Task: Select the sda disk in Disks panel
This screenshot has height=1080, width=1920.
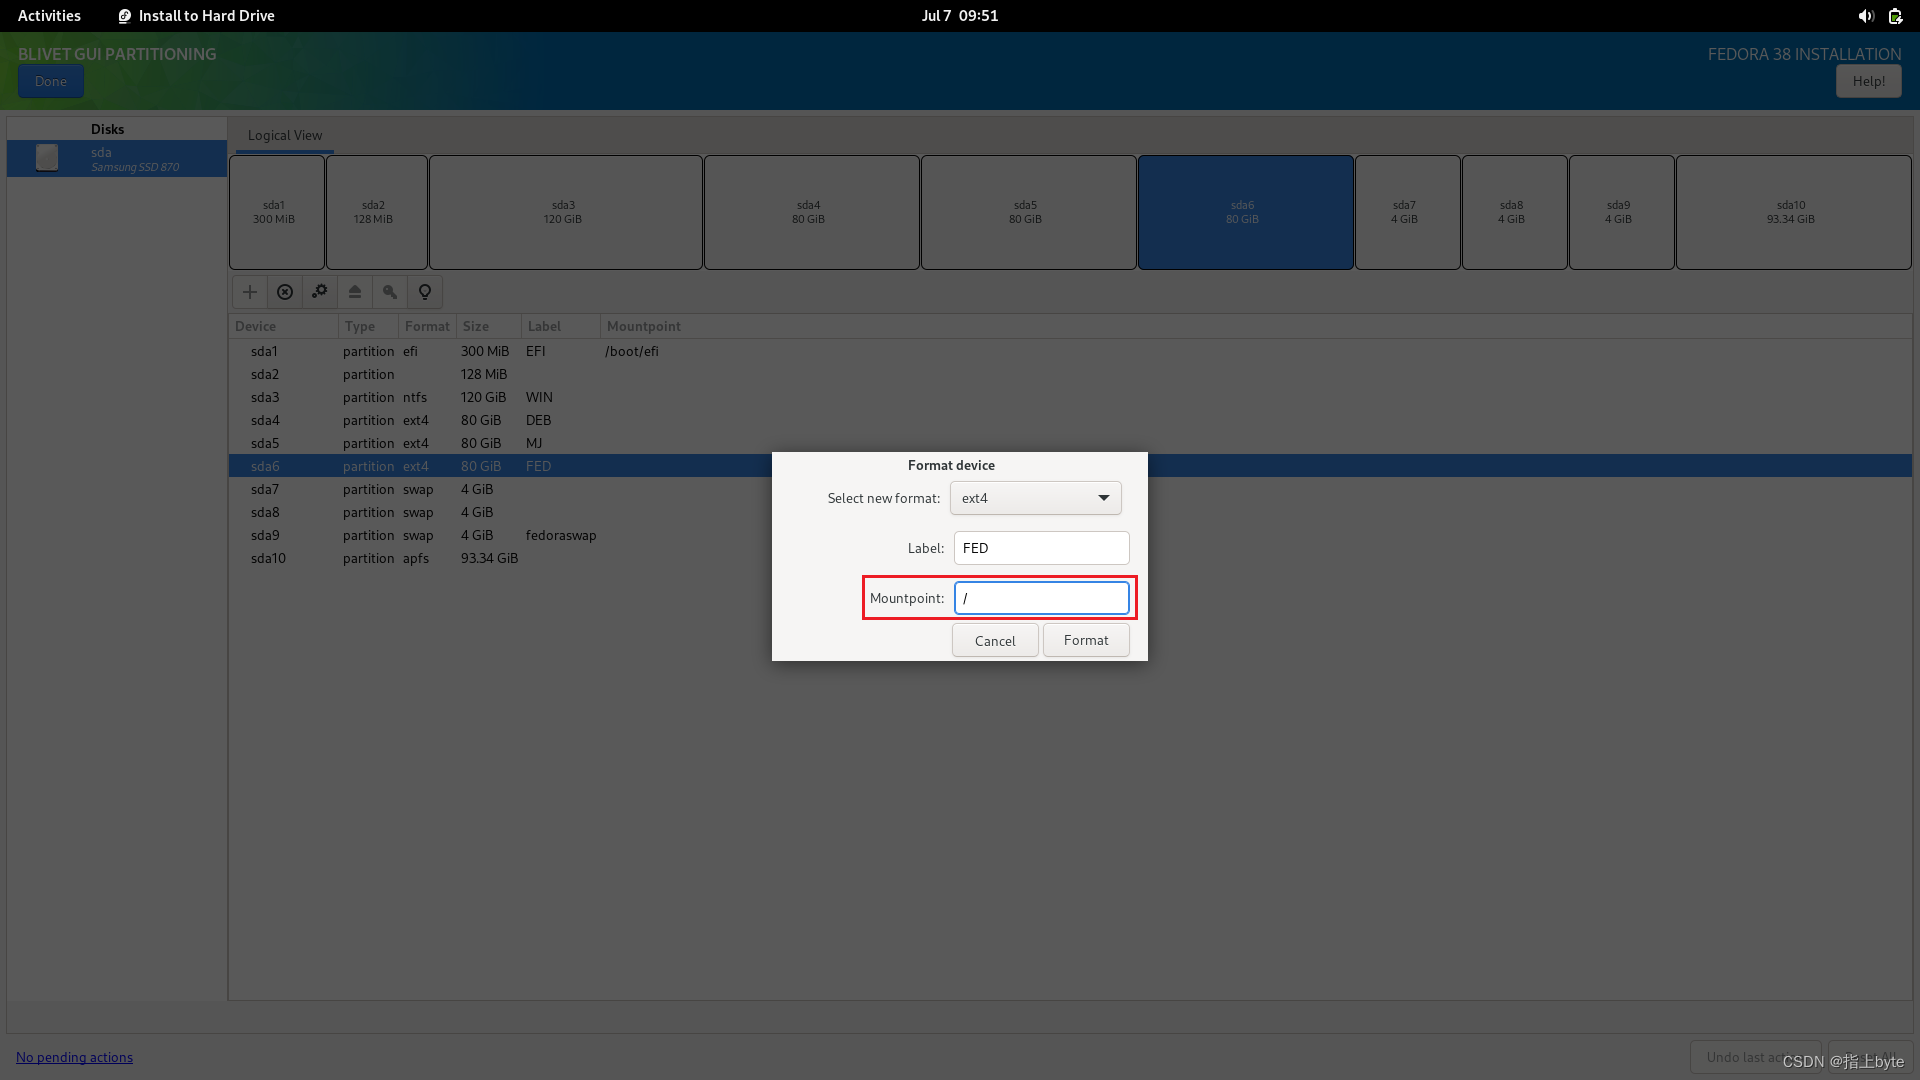Action: [117, 159]
